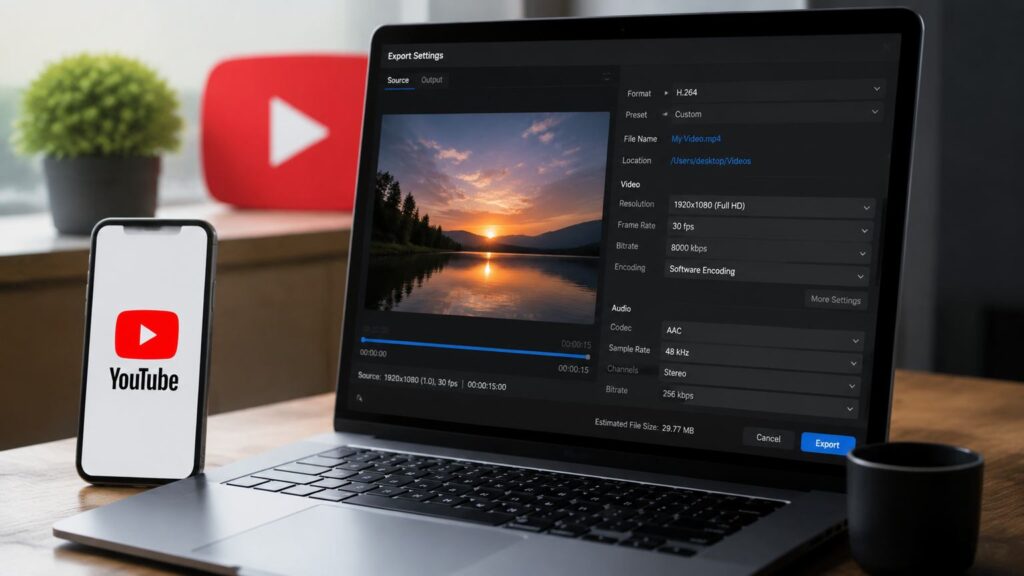The height and width of the screenshot is (576, 1024).
Task: Click the small arrow icon beside Preset
Action: [x=665, y=114]
